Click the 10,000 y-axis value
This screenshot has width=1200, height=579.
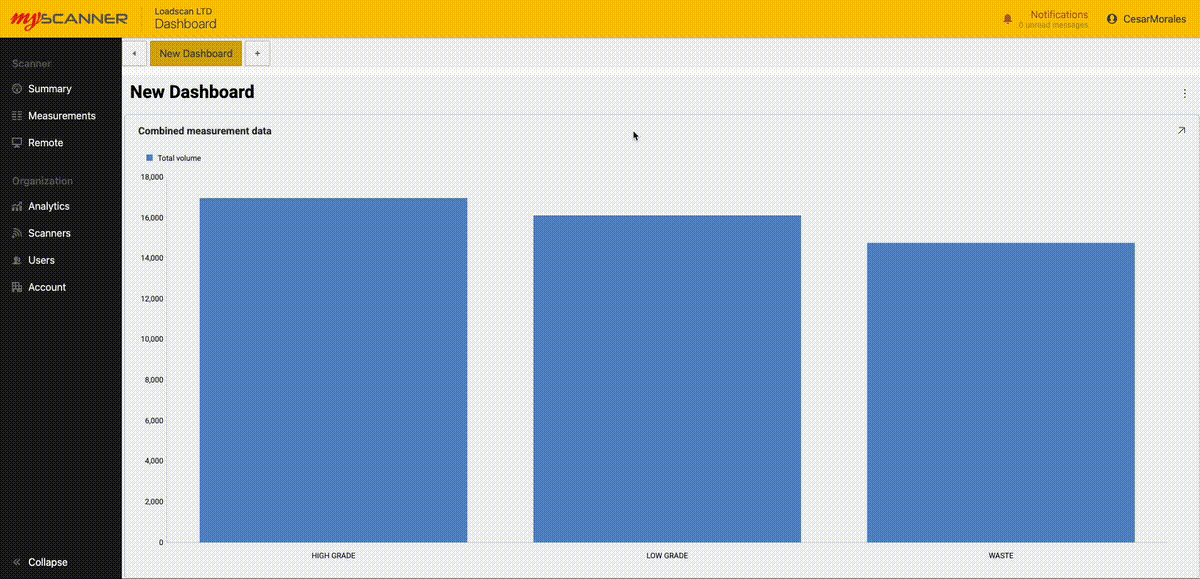point(152,339)
